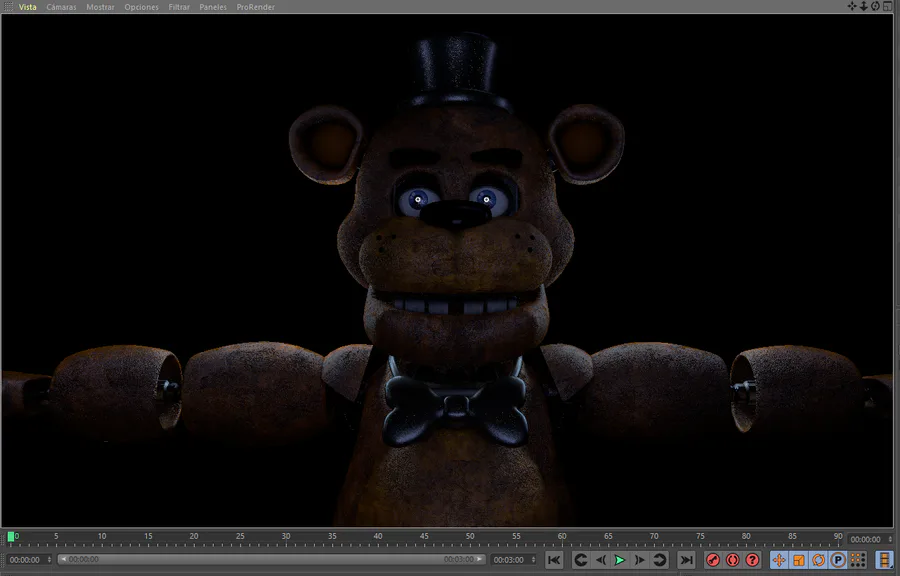Click the viewport orbit camera icon
The image size is (900, 576).
point(875,6)
